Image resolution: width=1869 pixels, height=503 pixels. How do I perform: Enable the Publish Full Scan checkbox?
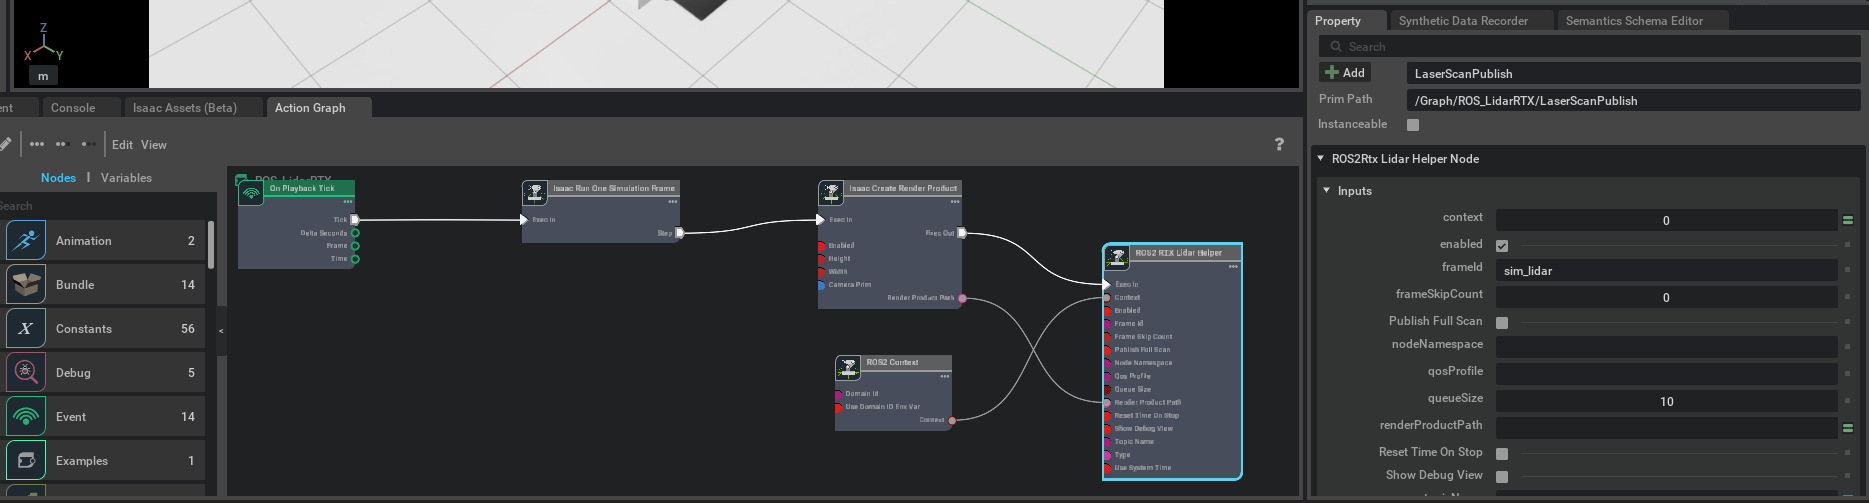coord(1502,322)
